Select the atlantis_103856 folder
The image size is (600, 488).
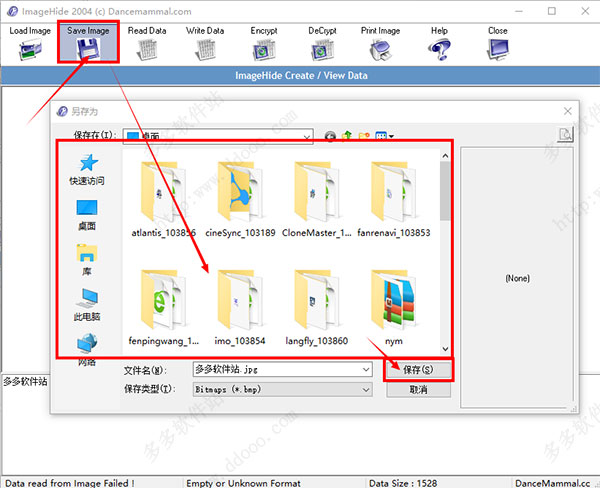click(163, 199)
